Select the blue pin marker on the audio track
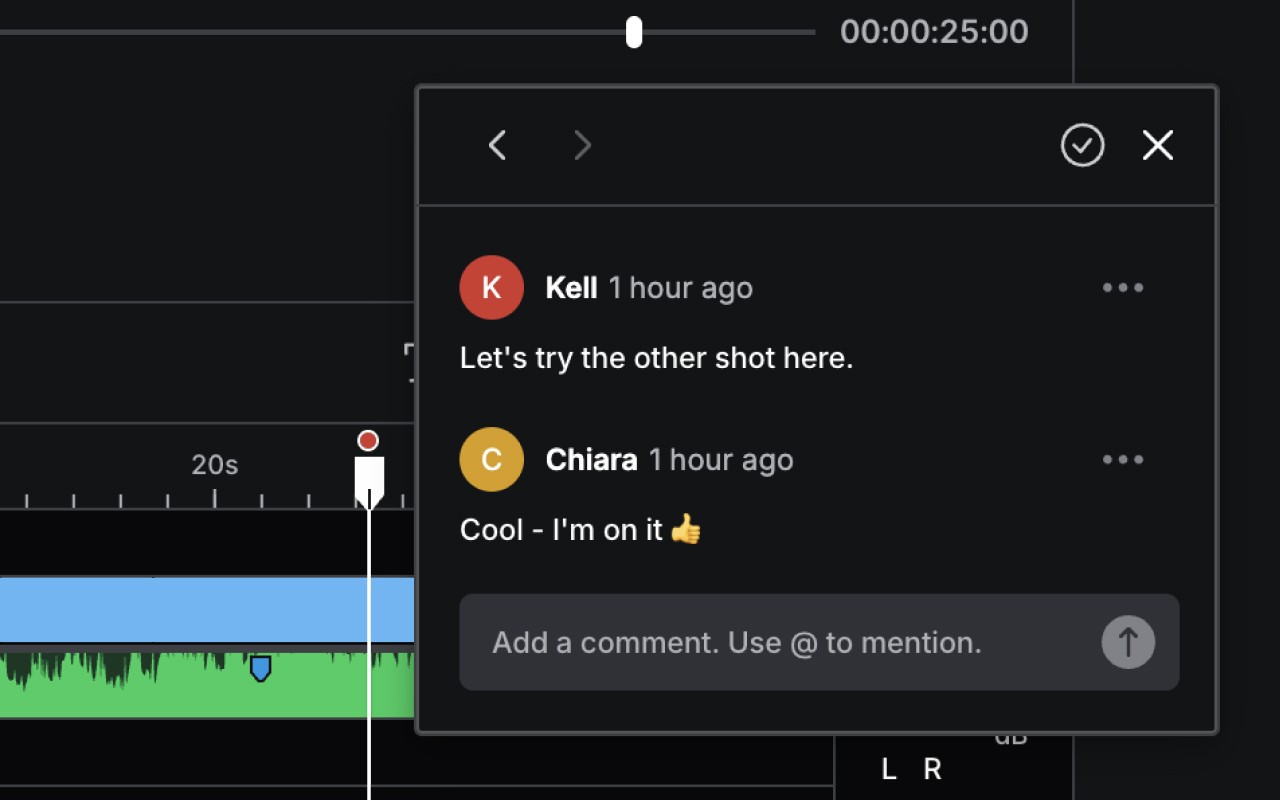 click(x=260, y=667)
